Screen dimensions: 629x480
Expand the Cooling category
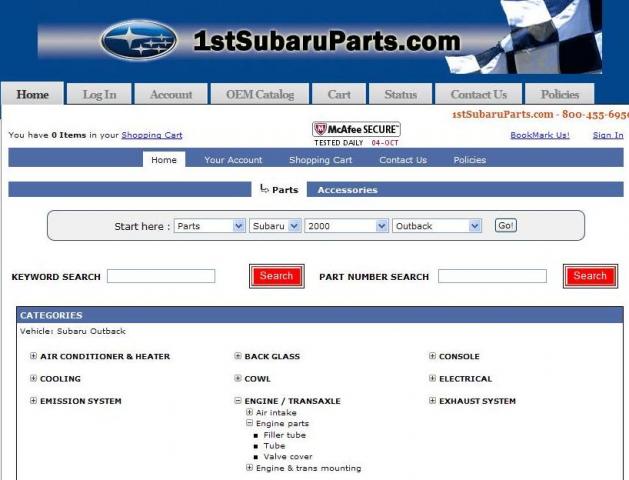click(x=33, y=378)
